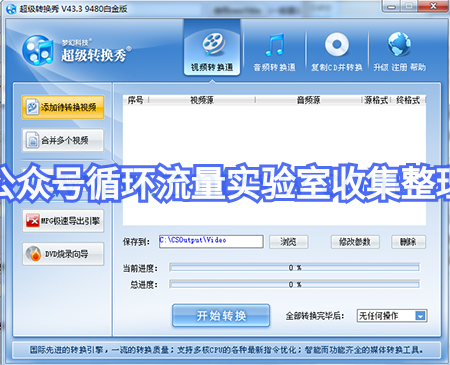Expand the 无任何操作 dropdown arrow
This screenshot has width=450, height=365.
coord(420,316)
